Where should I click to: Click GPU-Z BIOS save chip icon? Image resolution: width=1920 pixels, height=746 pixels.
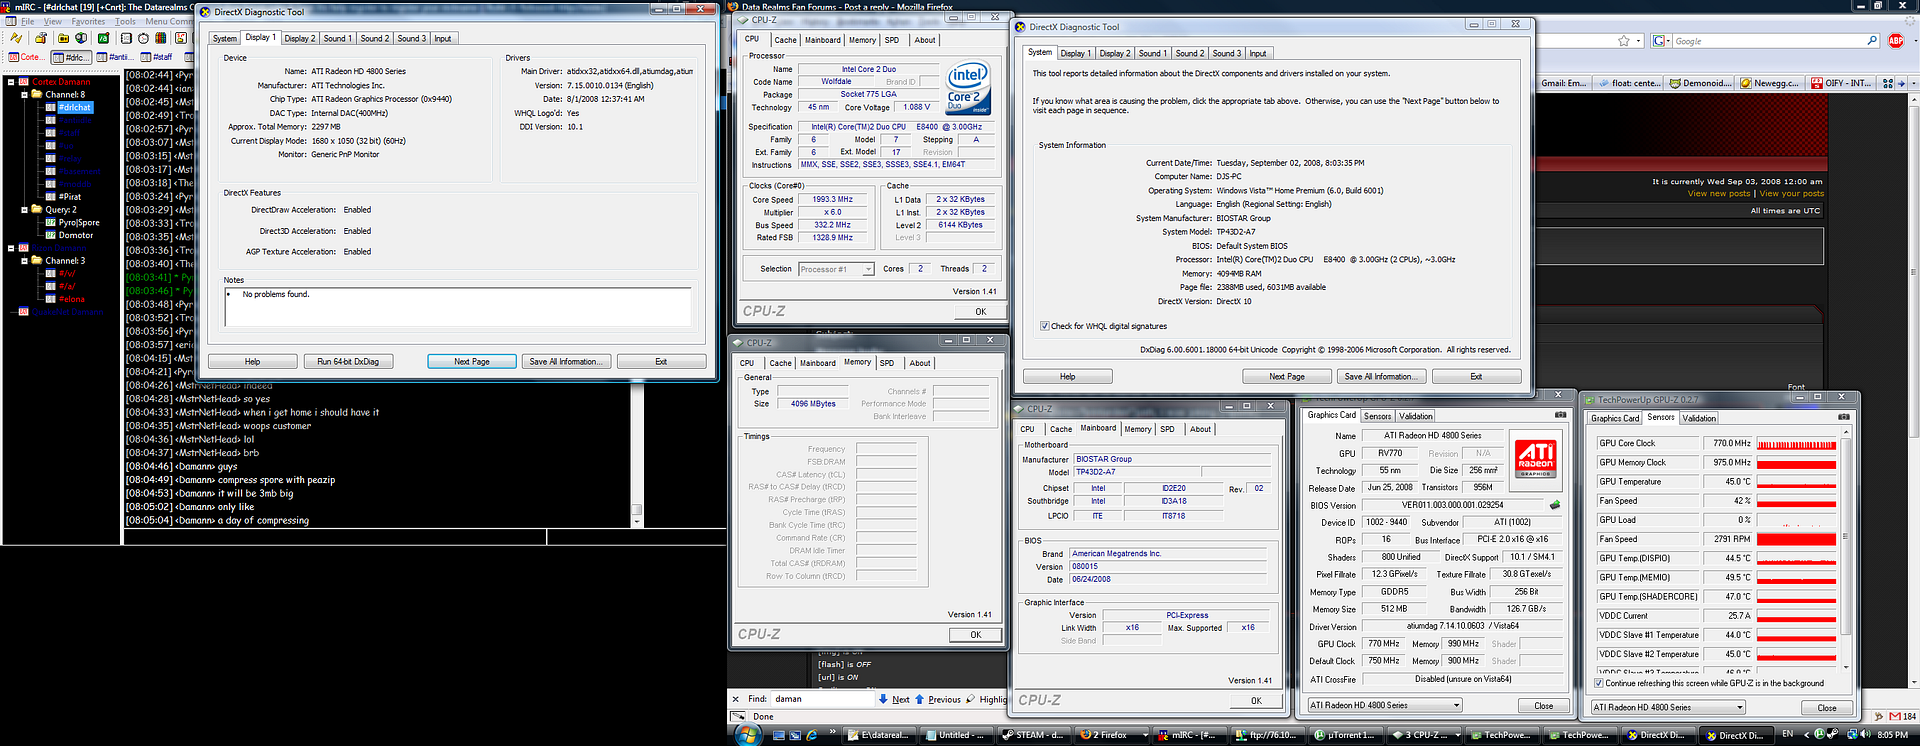tap(1555, 505)
